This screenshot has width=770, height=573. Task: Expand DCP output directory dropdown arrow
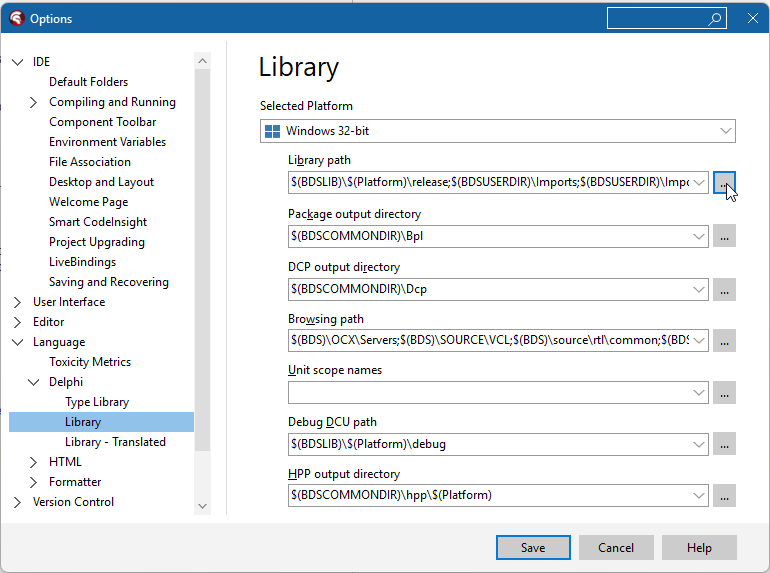[699, 290]
